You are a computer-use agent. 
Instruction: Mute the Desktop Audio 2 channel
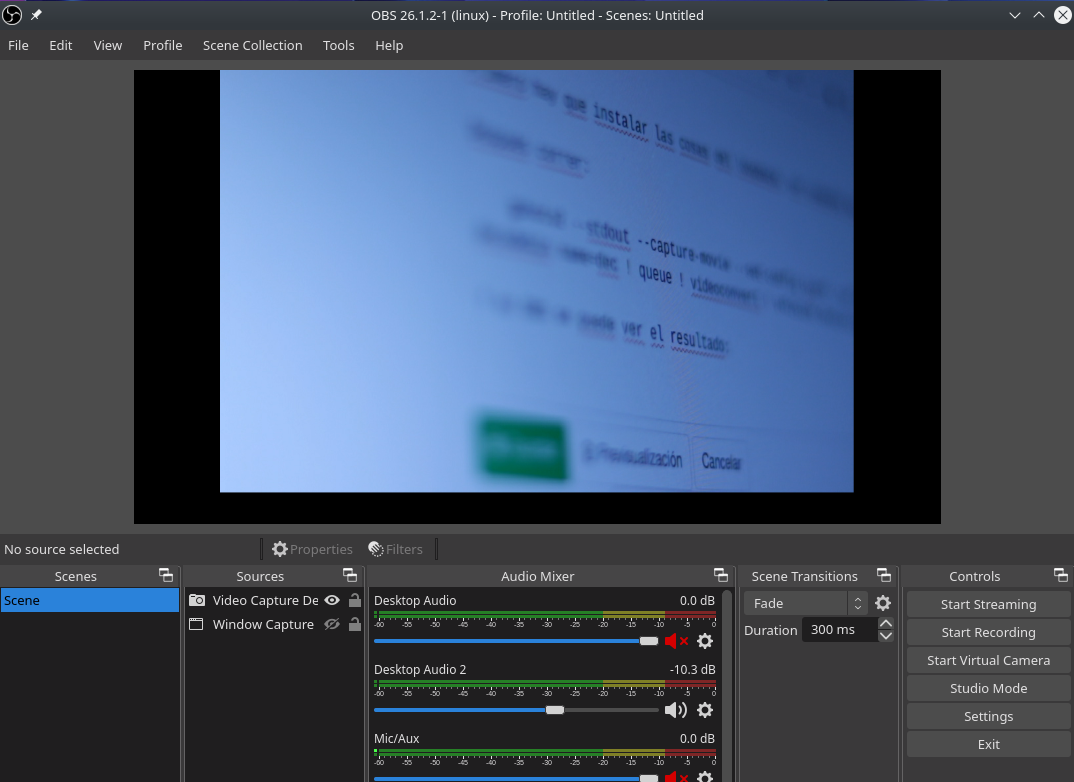676,710
